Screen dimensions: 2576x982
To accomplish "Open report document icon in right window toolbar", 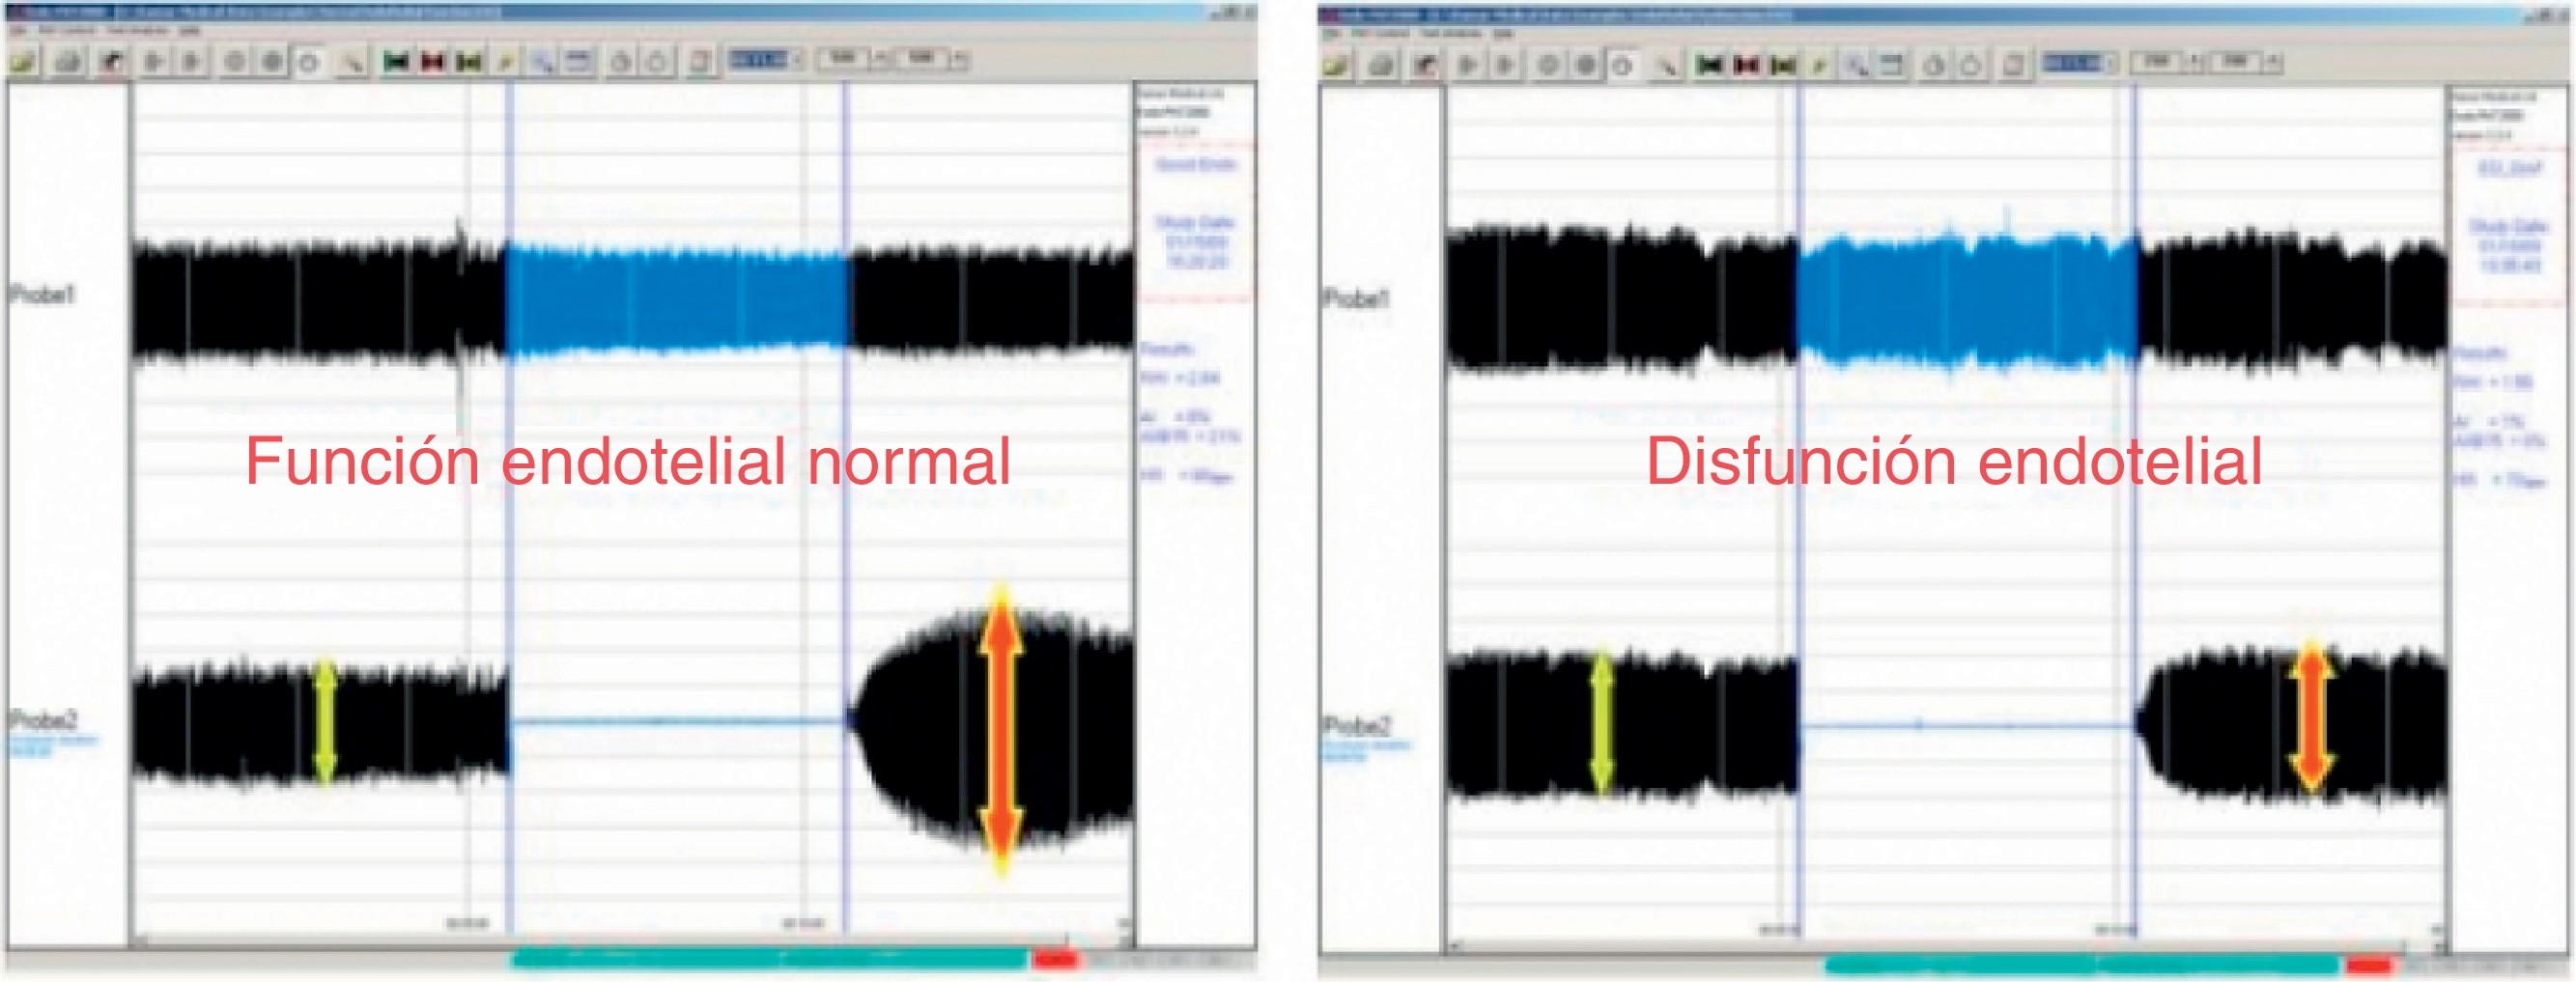I will pos(2013,66).
